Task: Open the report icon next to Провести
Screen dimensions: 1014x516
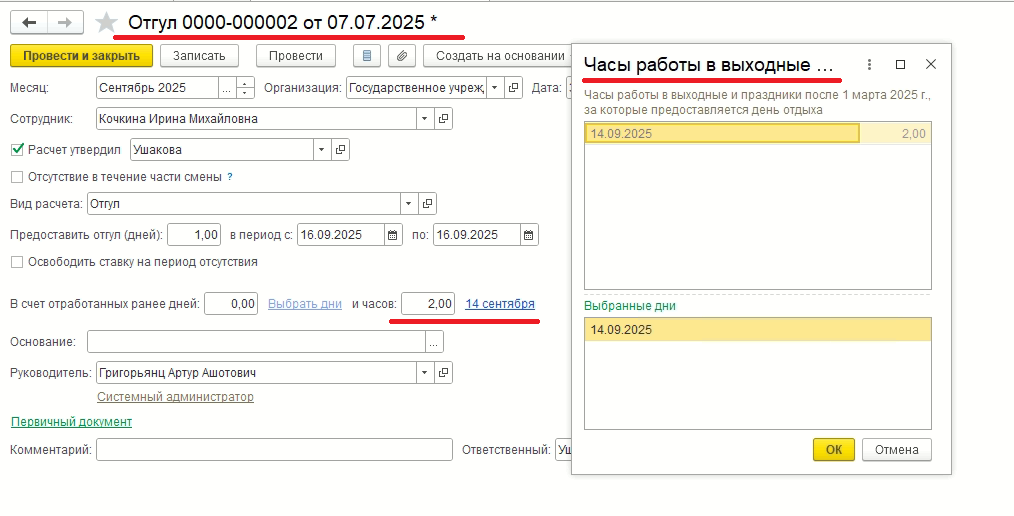Action: click(x=367, y=56)
